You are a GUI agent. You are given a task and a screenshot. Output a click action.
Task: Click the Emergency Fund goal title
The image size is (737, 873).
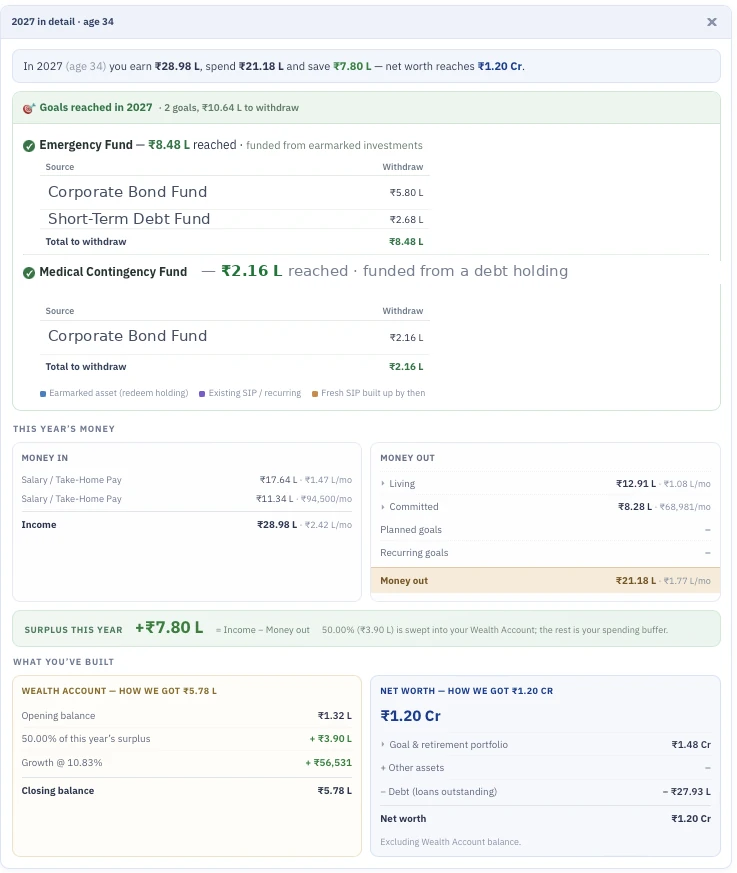click(86, 145)
